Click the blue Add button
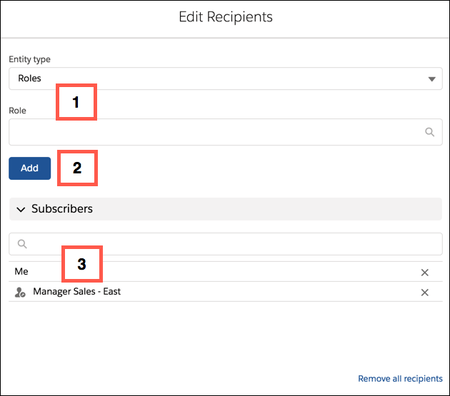This screenshot has width=450, height=396. pyautogui.click(x=30, y=168)
